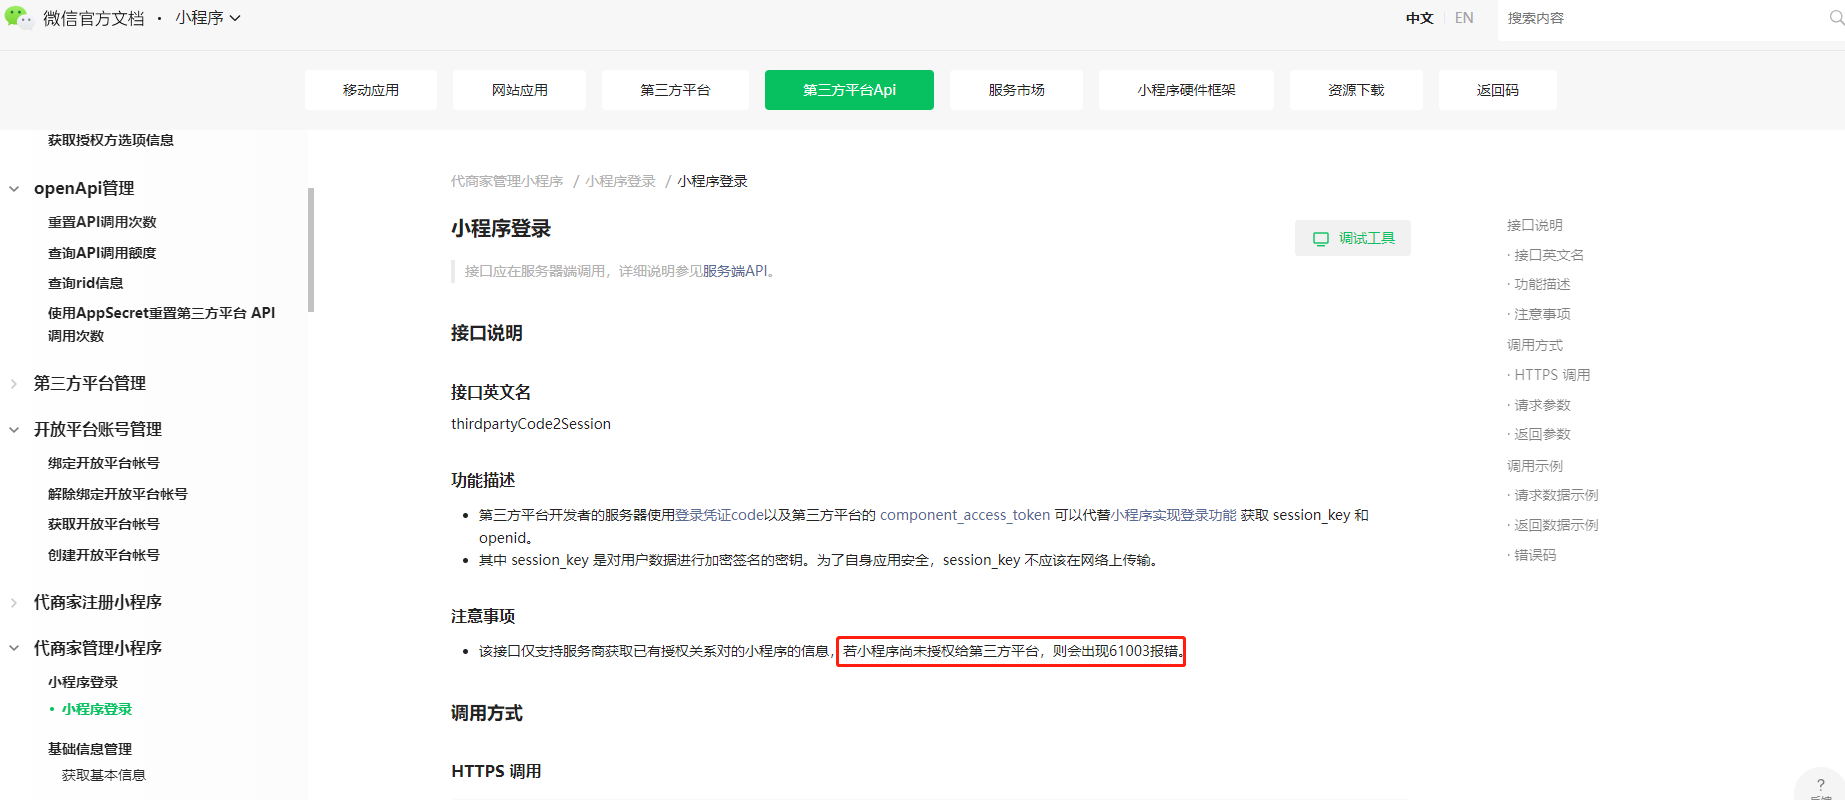Open 获取基本信息 sidebar item
This screenshot has width=1845, height=800.
coord(104,775)
